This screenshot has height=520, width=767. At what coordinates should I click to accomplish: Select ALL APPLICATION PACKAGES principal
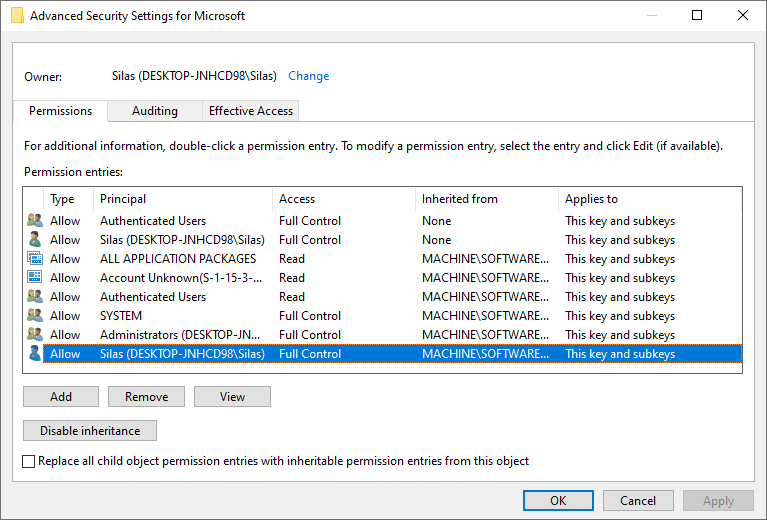pyautogui.click(x=178, y=259)
